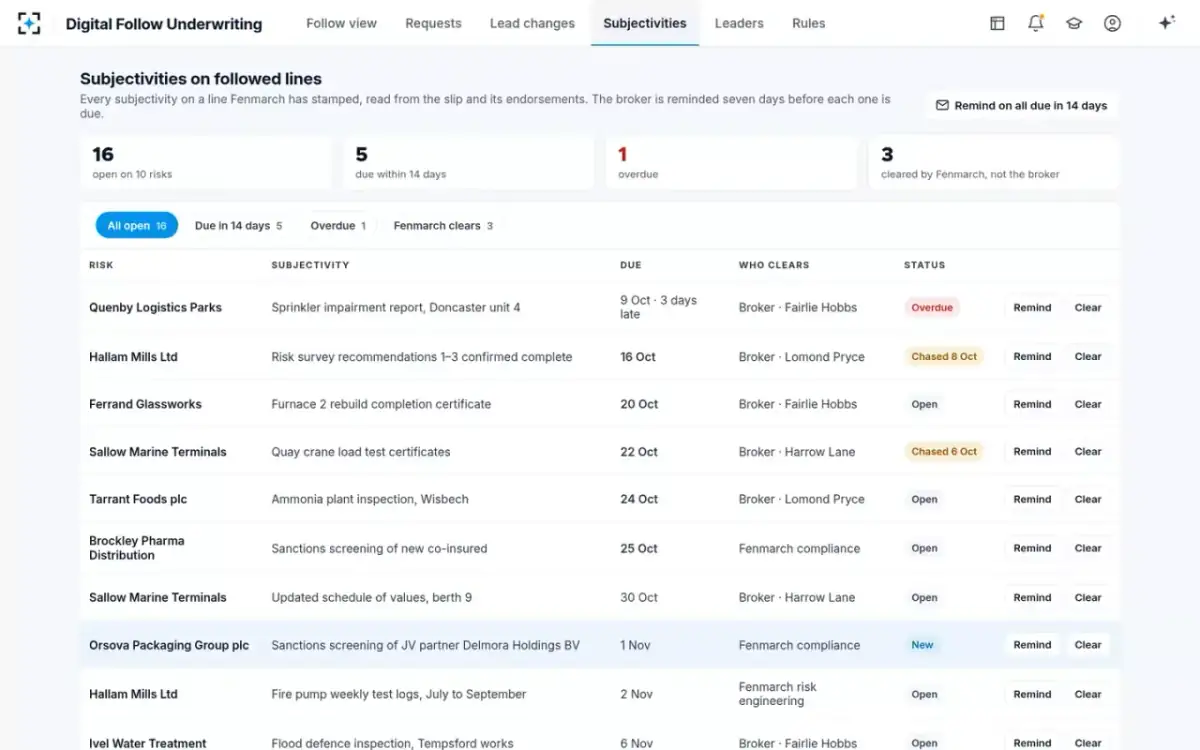Clear Quenby Logistics Parks subjectivity

(x=1088, y=308)
